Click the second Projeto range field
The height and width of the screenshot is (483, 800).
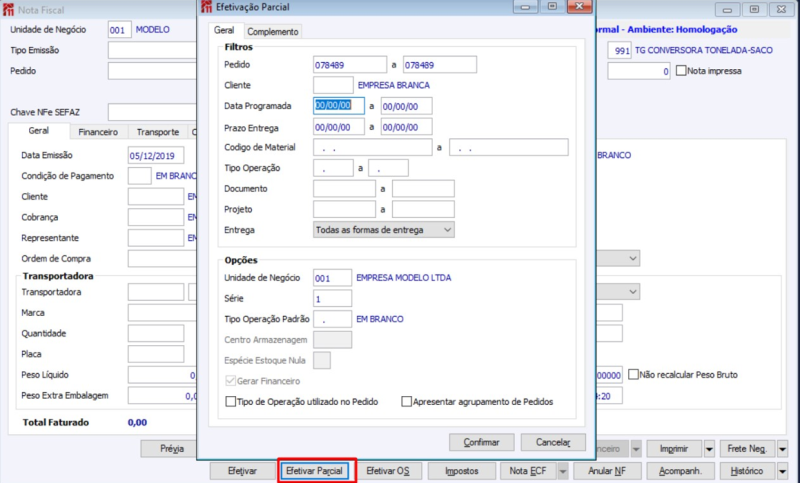click(423, 209)
